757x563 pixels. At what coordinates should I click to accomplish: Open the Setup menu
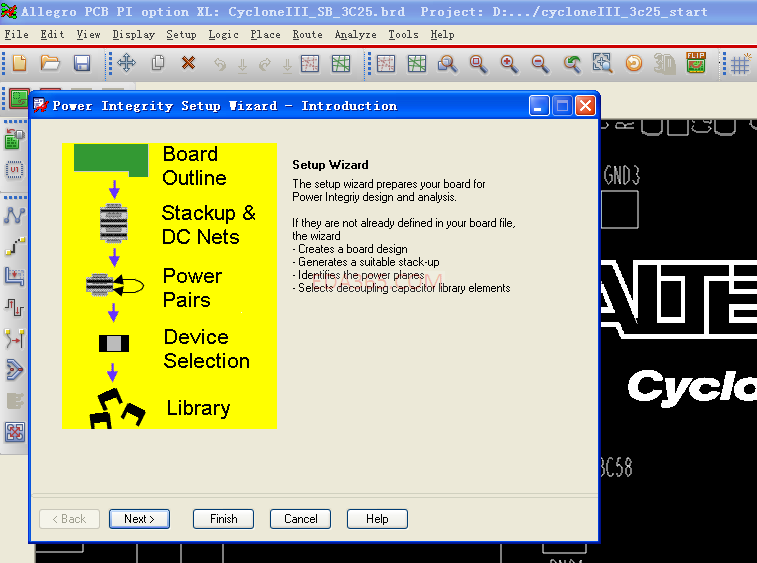point(181,35)
